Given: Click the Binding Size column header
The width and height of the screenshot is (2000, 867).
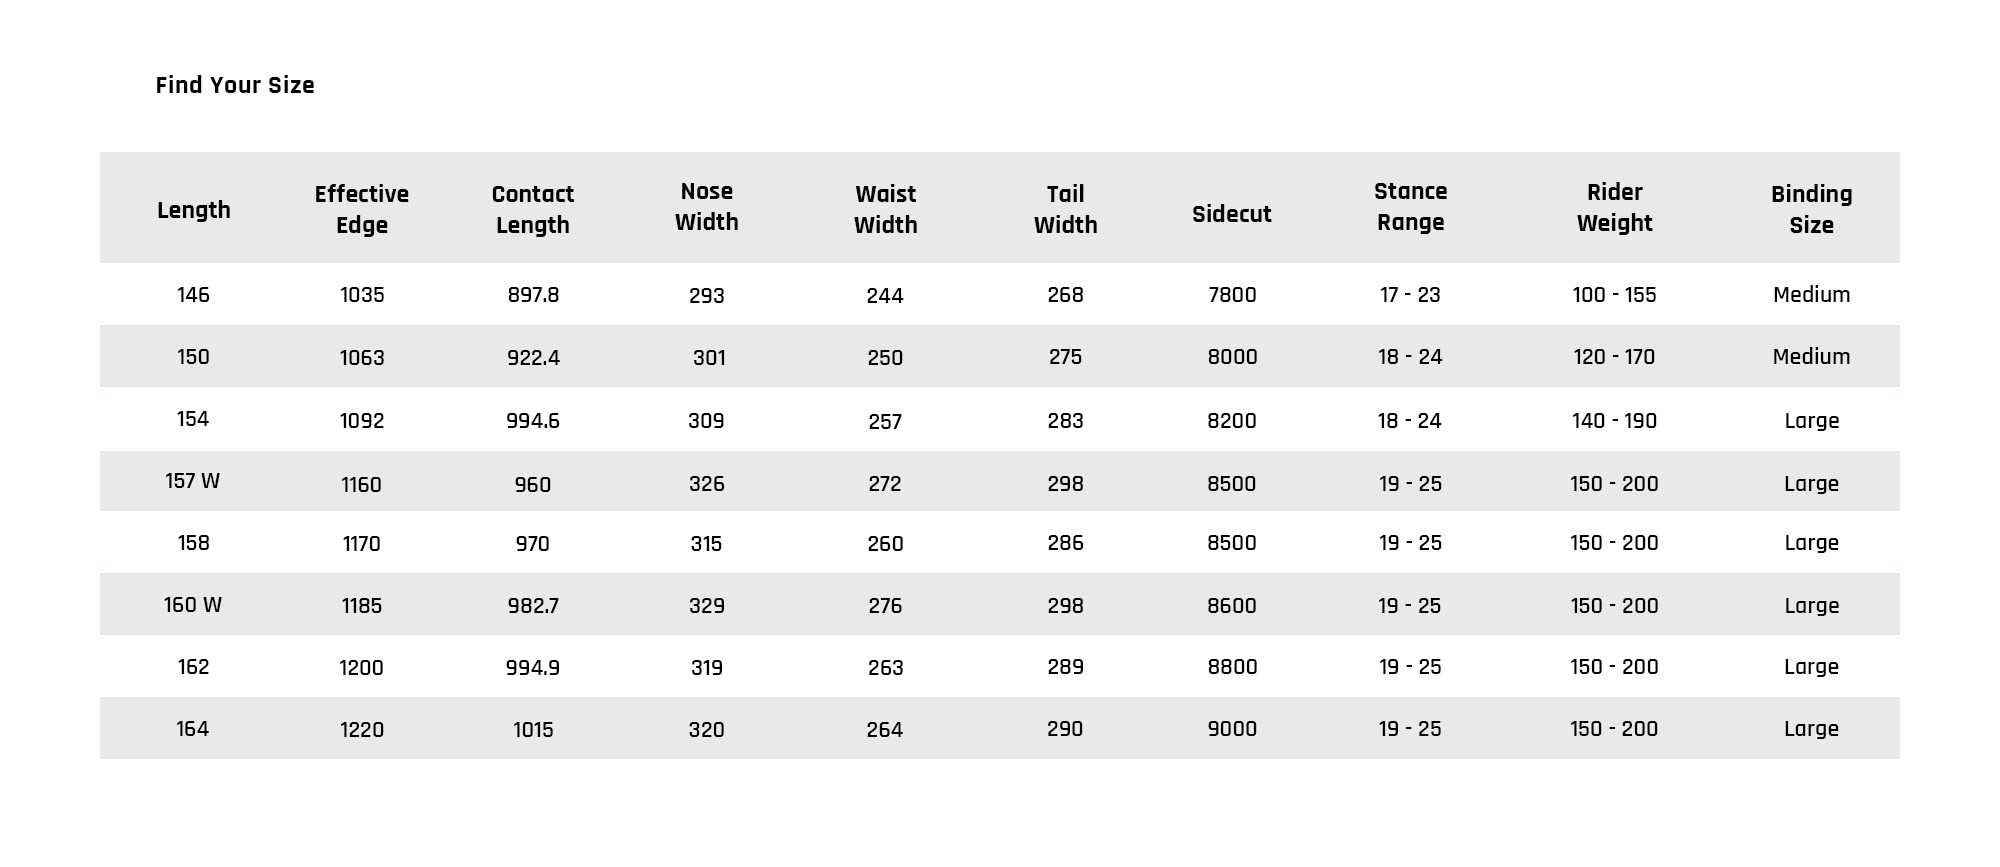Looking at the screenshot, I should (1811, 209).
